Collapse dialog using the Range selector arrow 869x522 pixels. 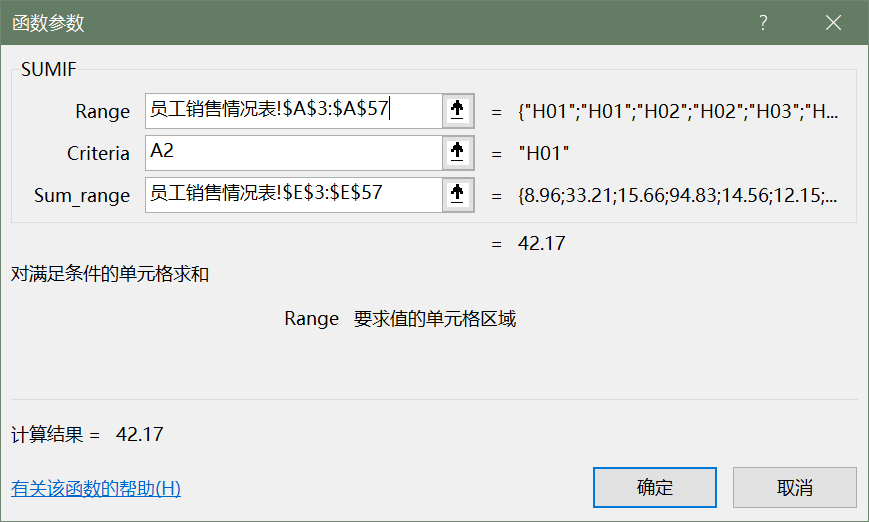[457, 111]
